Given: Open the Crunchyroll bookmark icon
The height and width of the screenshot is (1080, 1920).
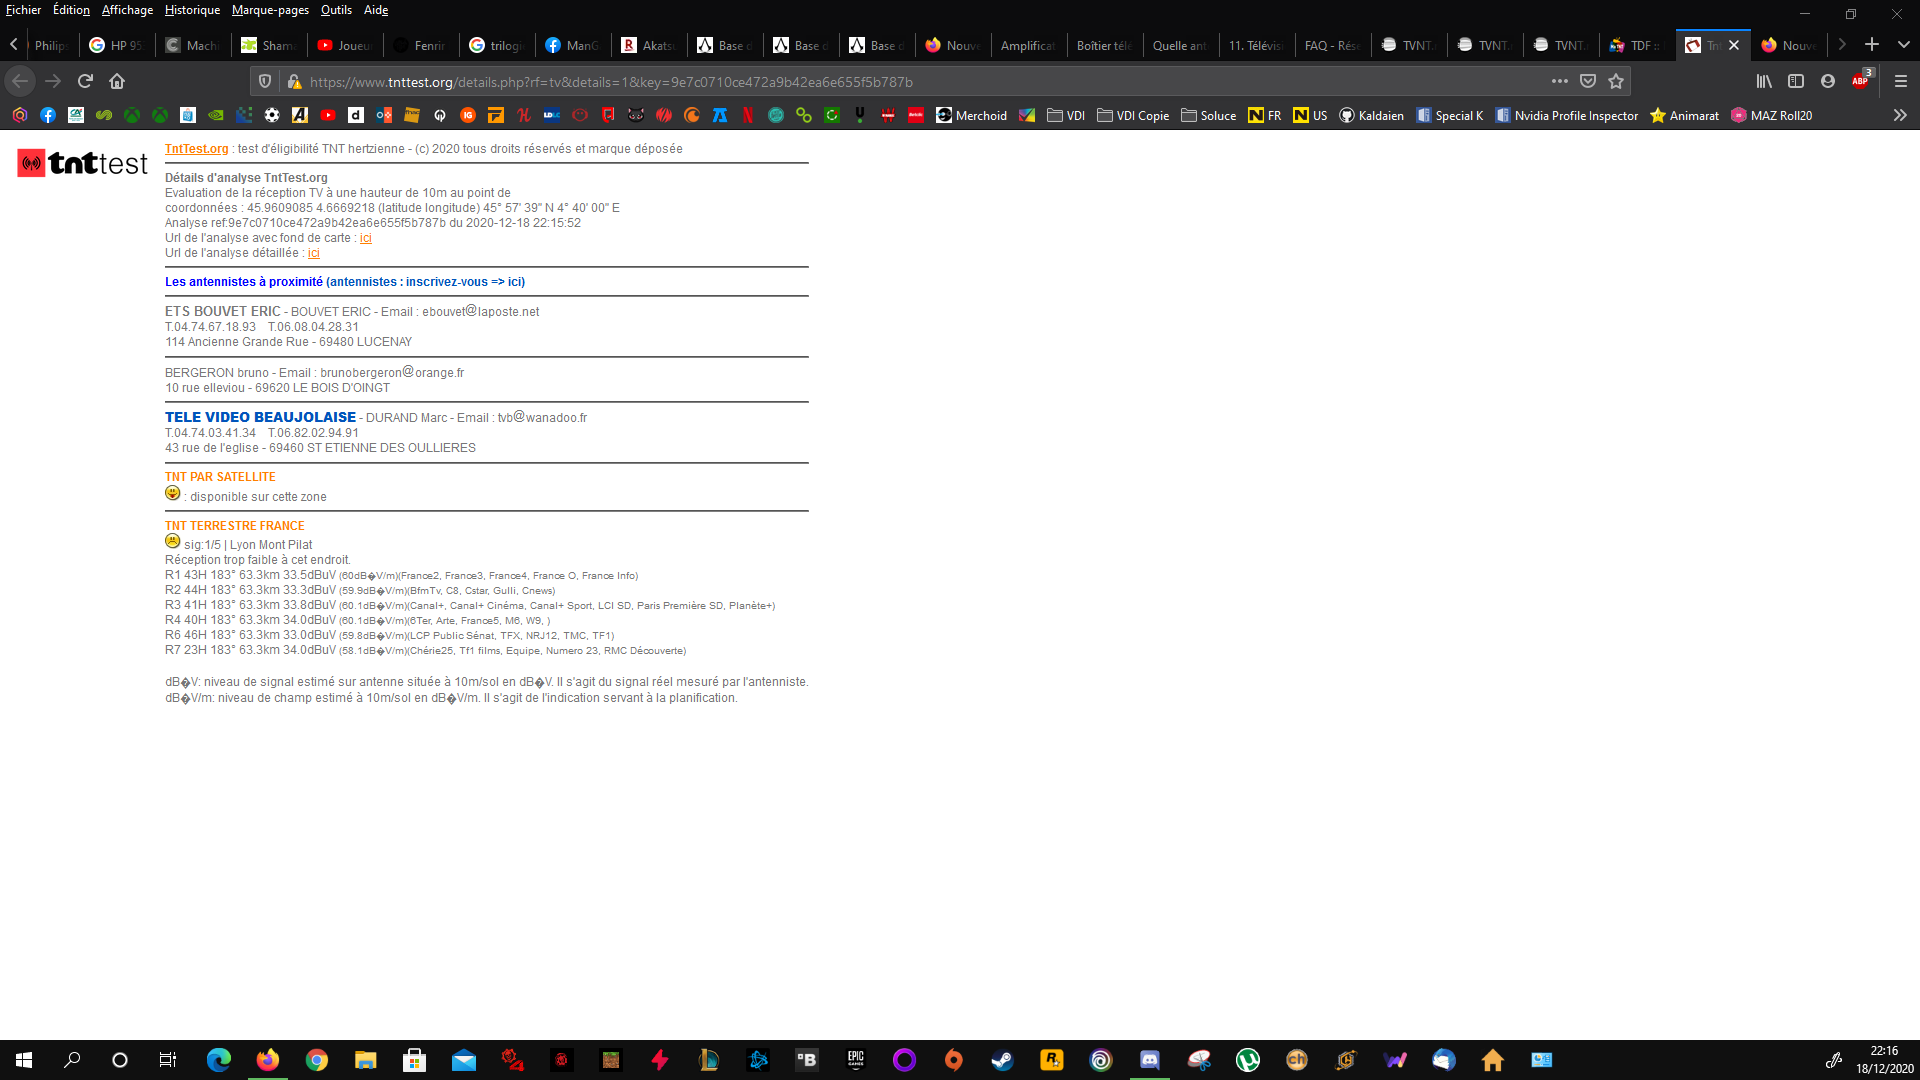Looking at the screenshot, I should tap(691, 115).
